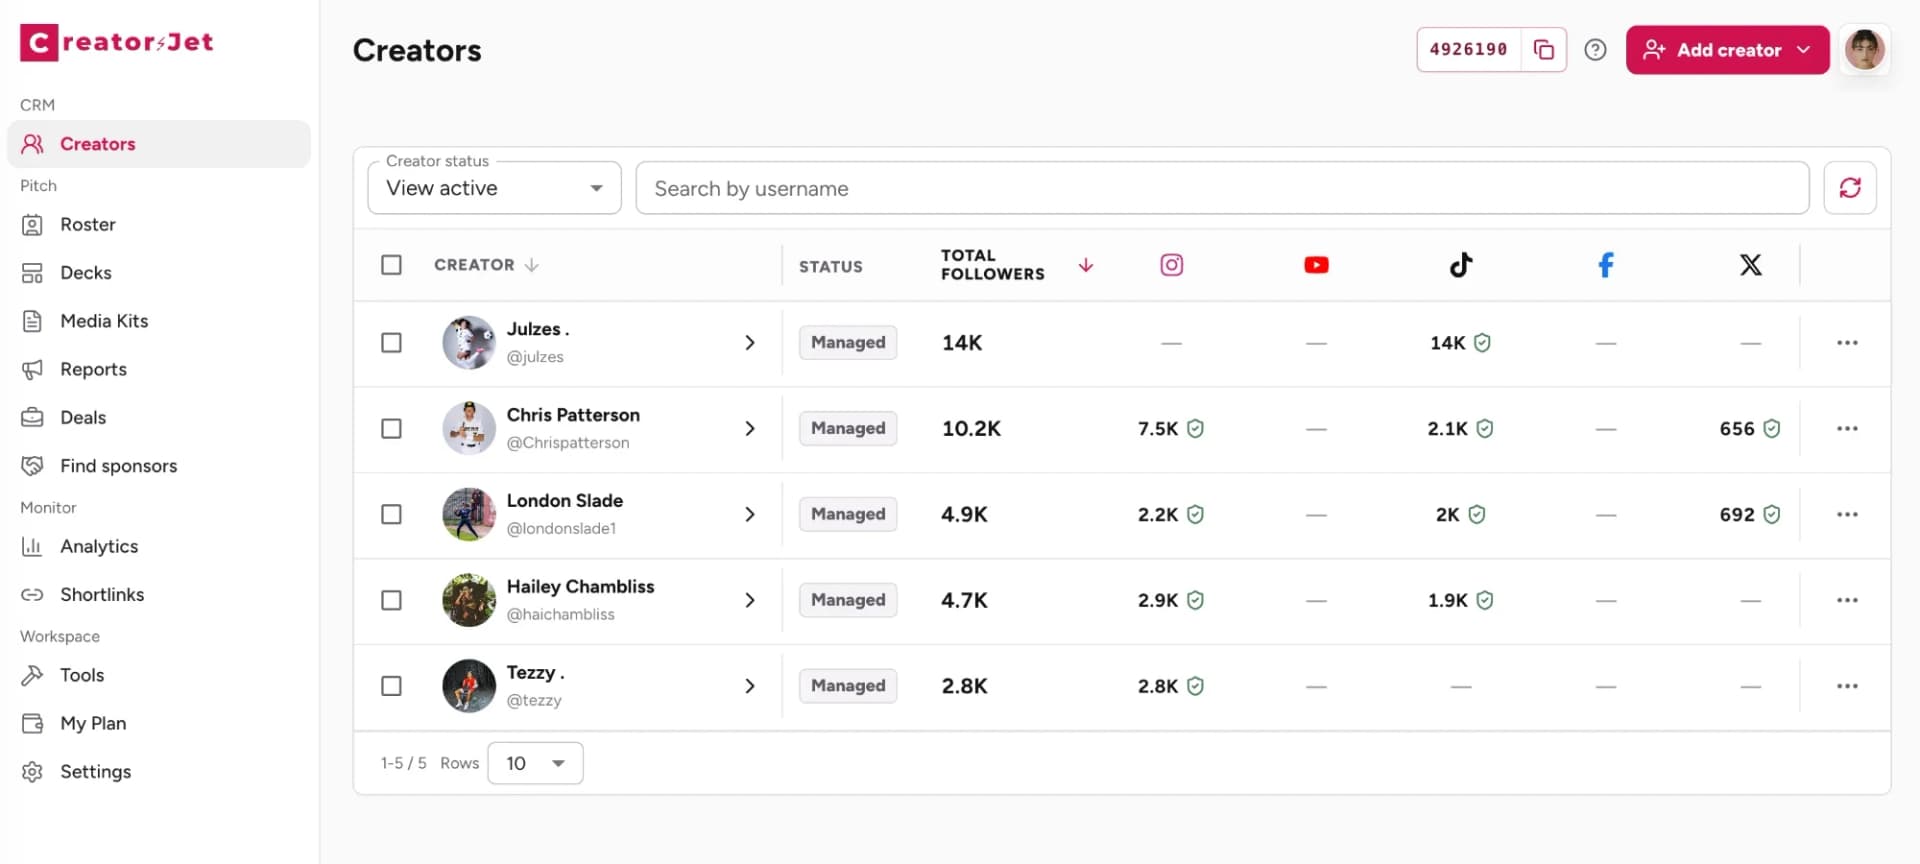The width and height of the screenshot is (1920, 864).
Task: Open more options for Tezzy row
Action: tap(1847, 687)
